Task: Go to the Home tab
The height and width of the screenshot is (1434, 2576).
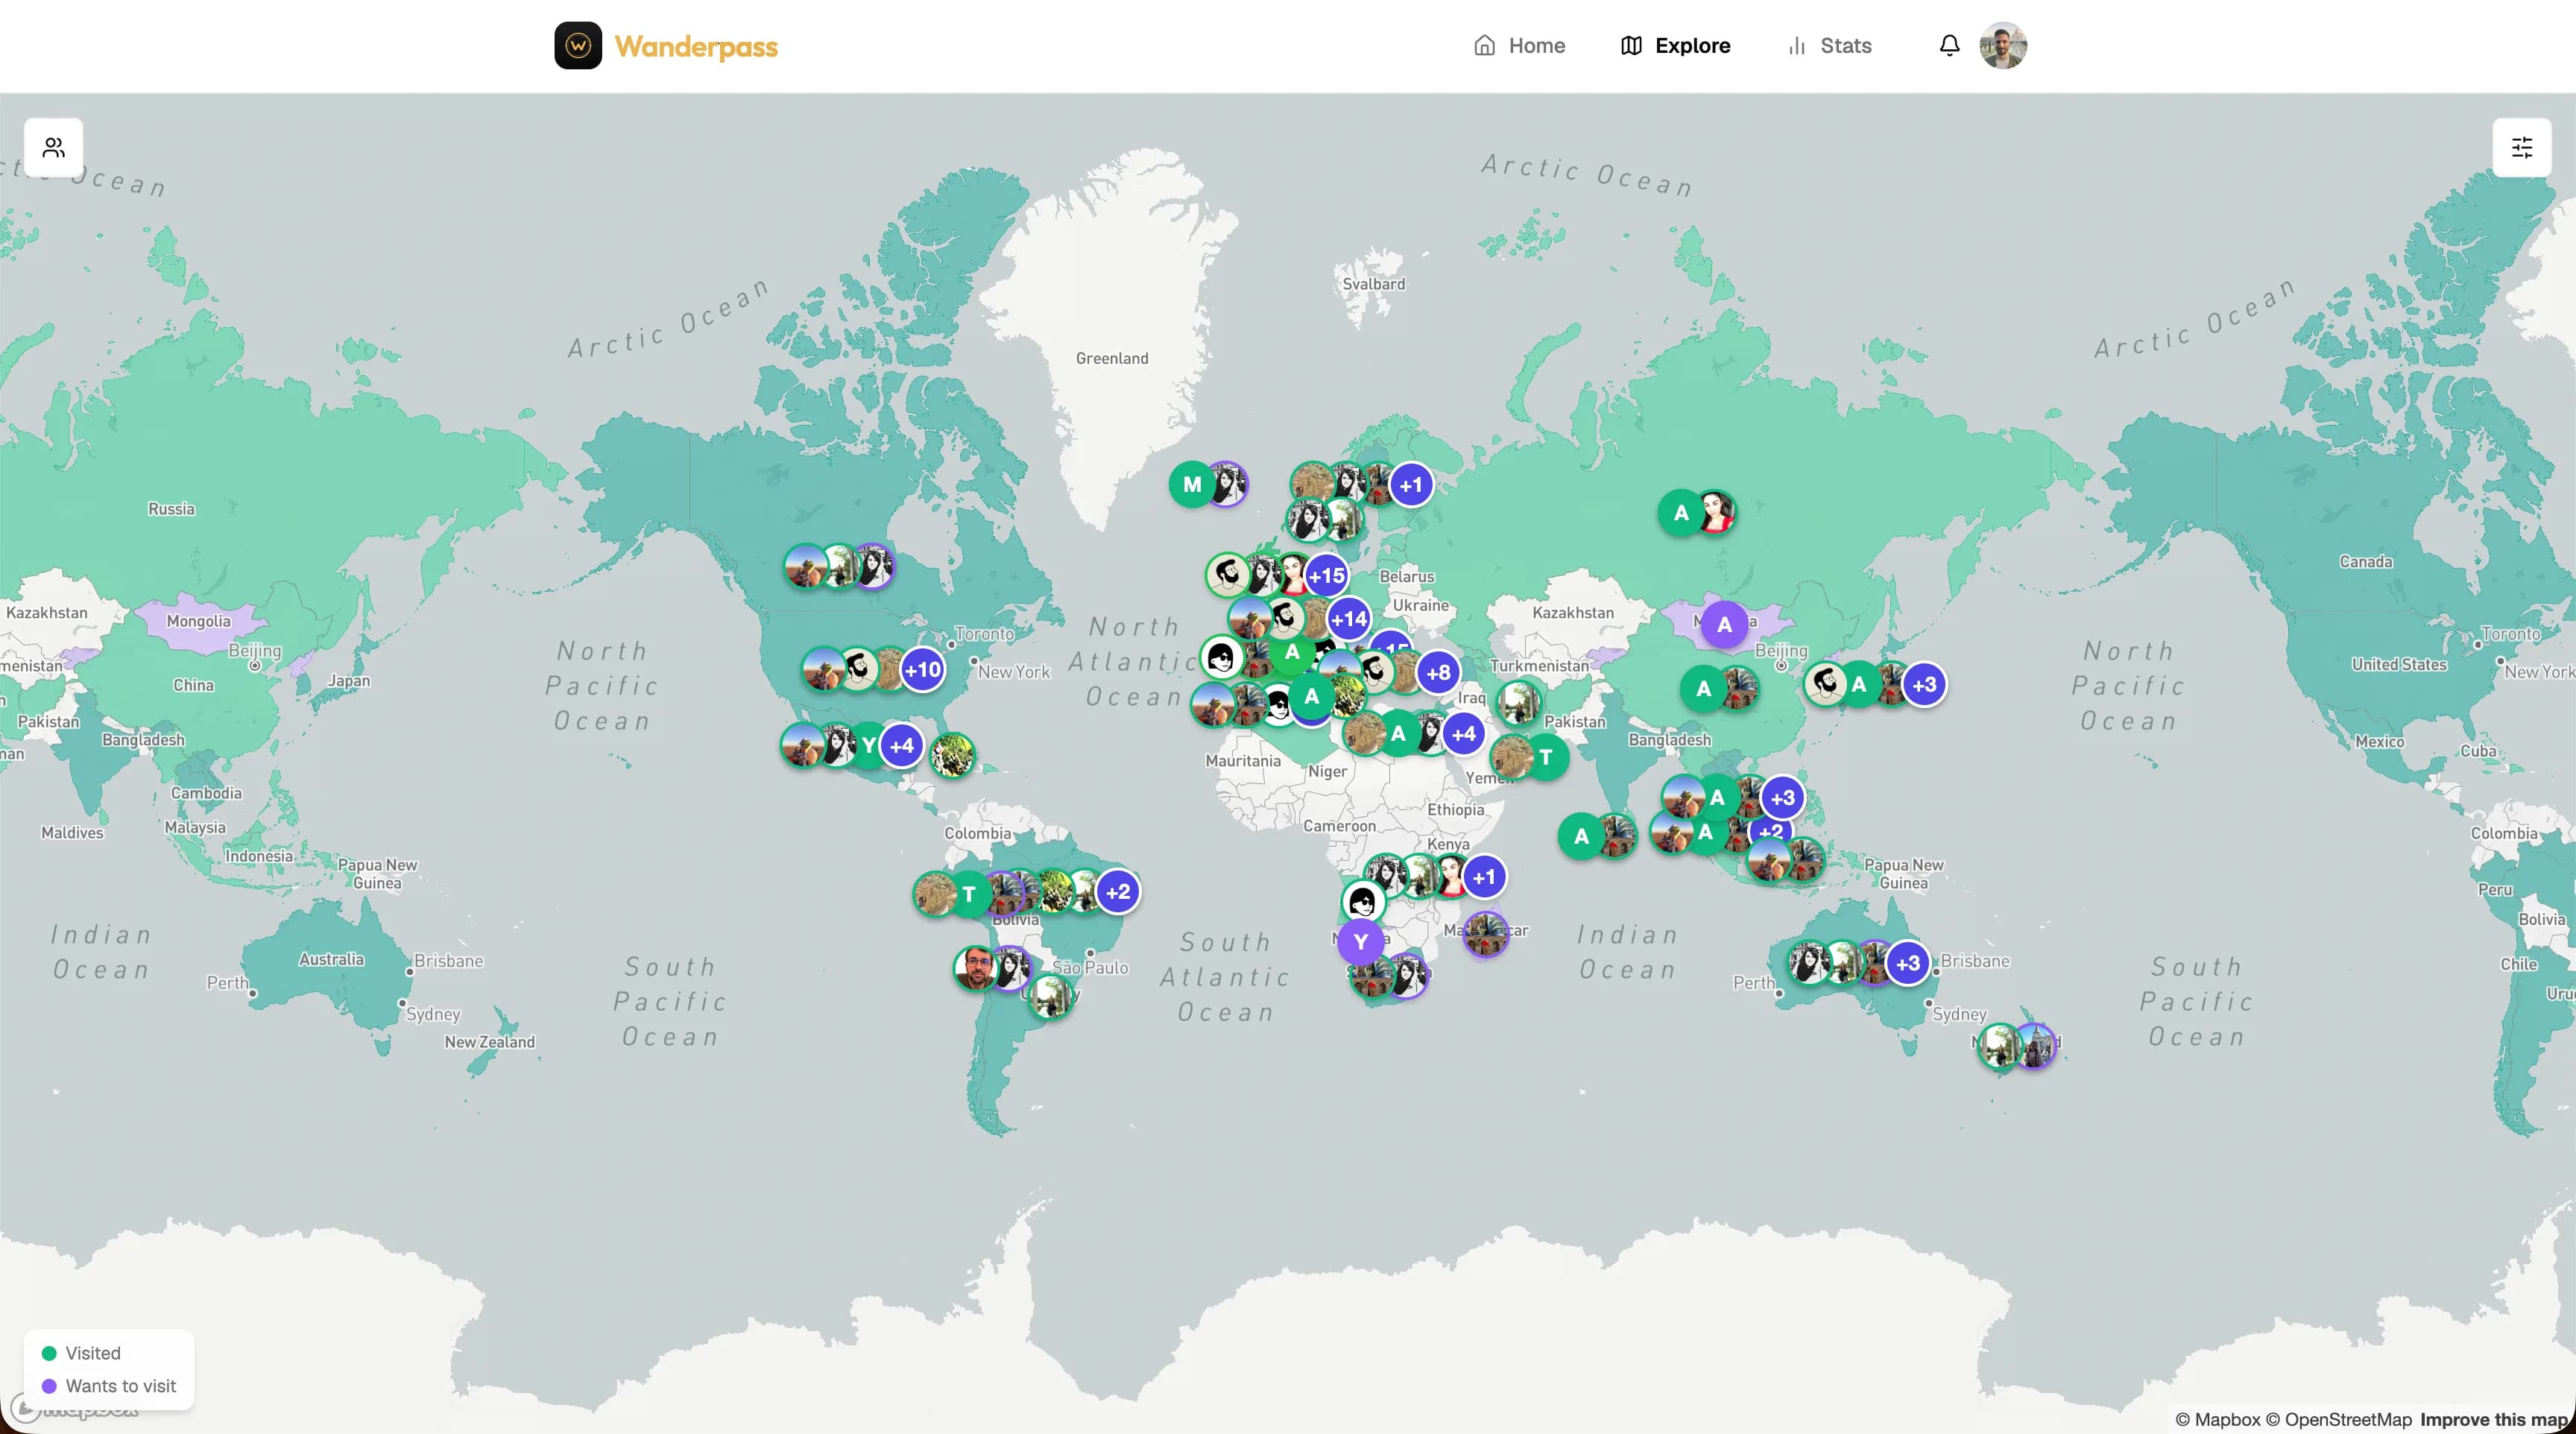Action: (1519, 46)
